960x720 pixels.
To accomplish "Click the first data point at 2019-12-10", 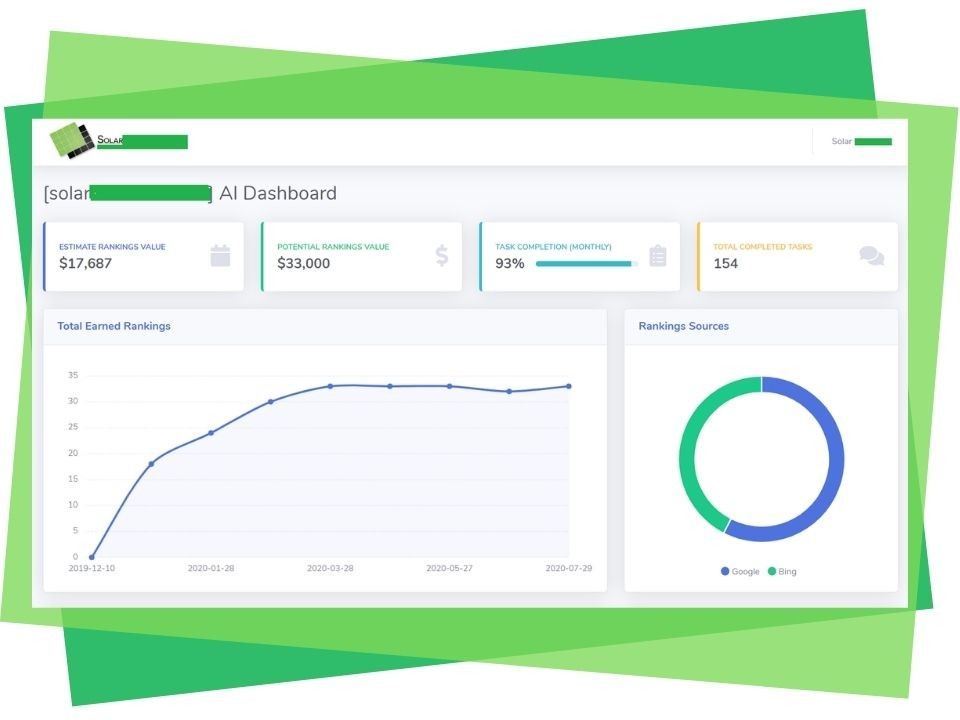I will [92, 557].
